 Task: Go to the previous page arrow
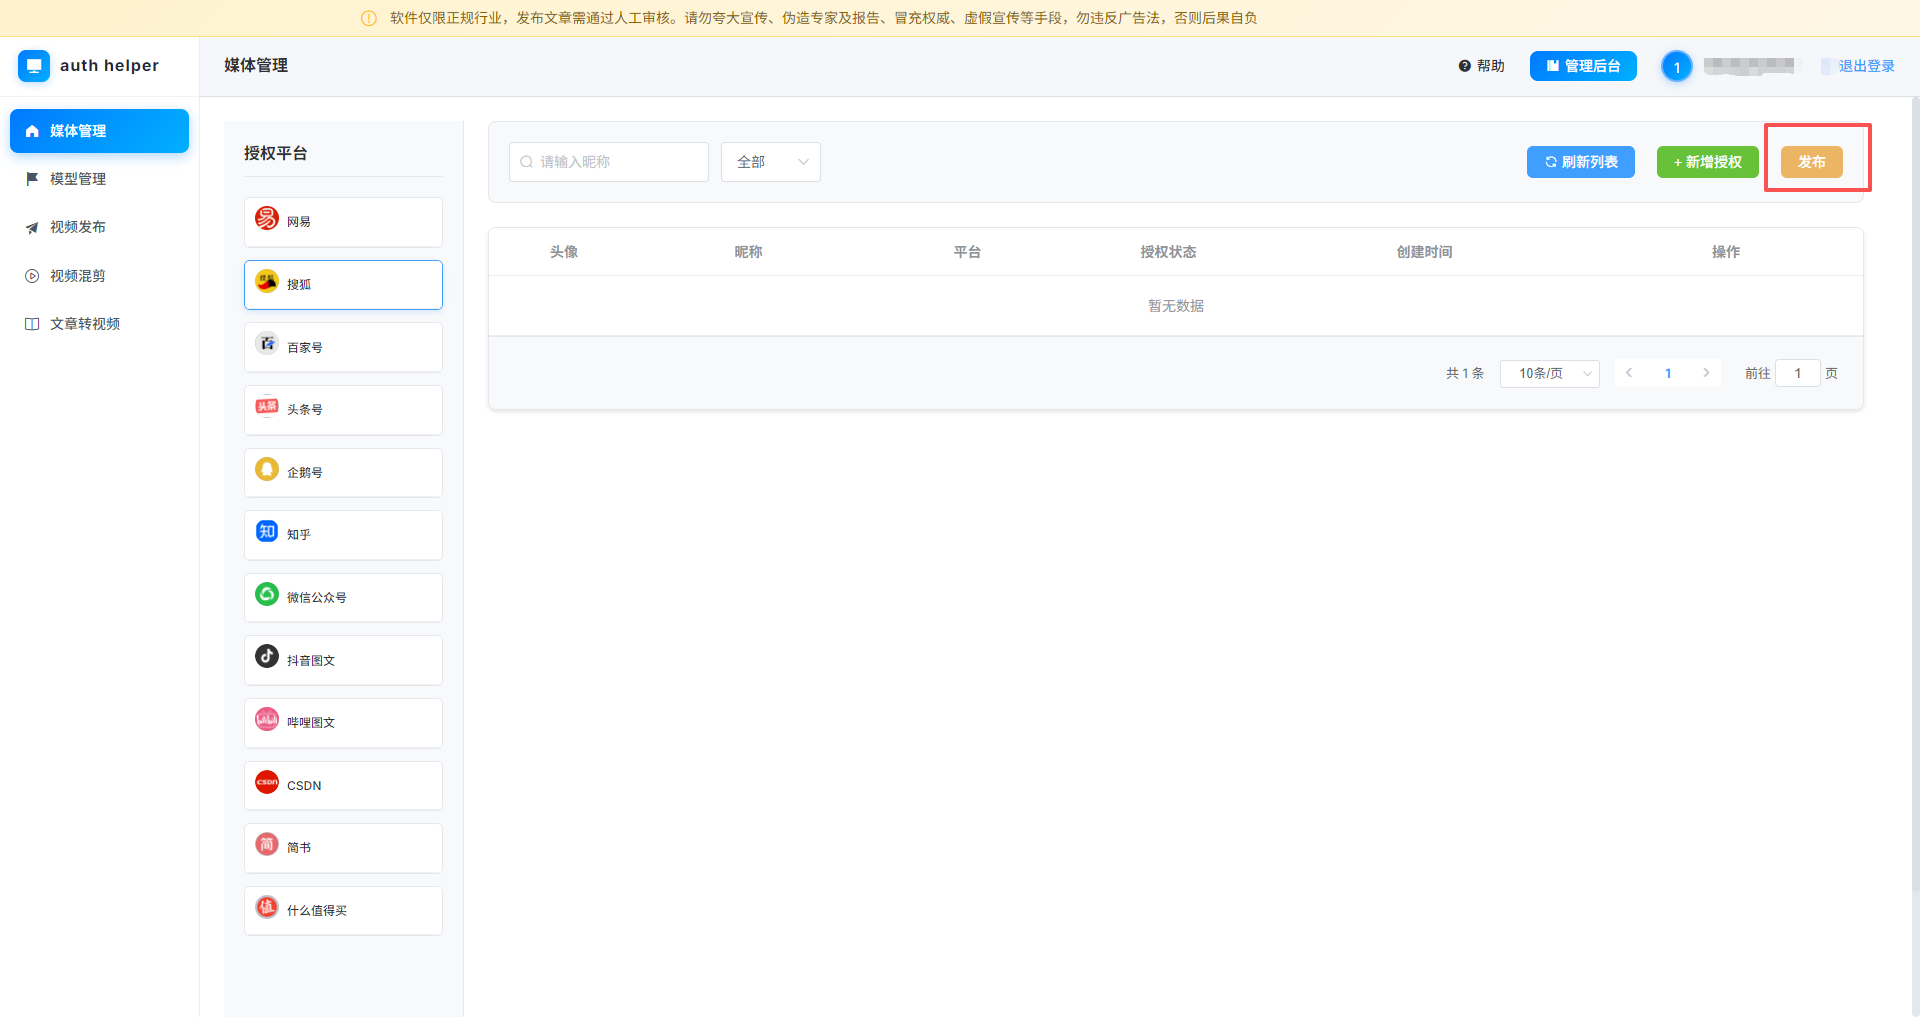1629,373
